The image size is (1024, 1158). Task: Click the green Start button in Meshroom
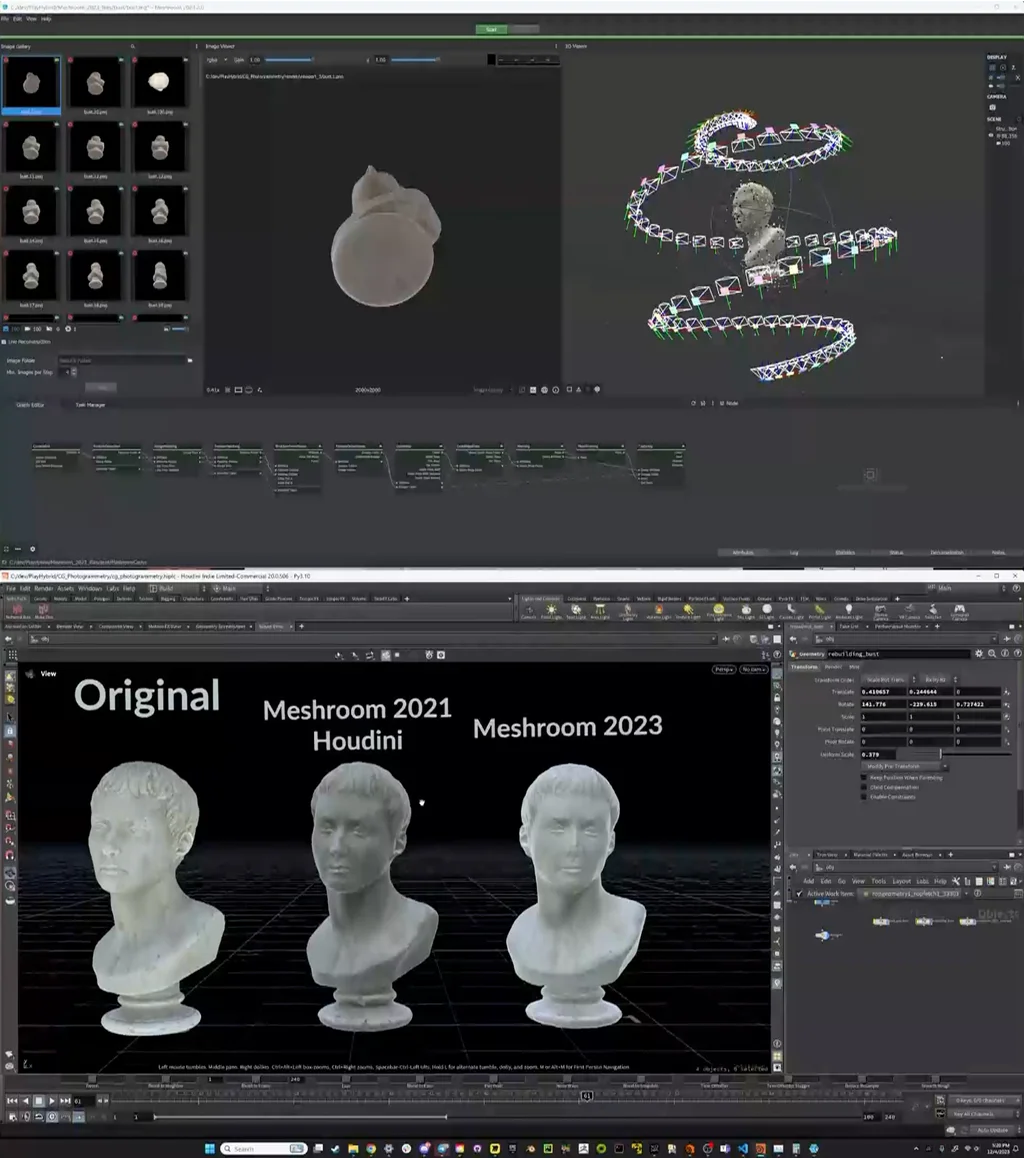pos(491,29)
